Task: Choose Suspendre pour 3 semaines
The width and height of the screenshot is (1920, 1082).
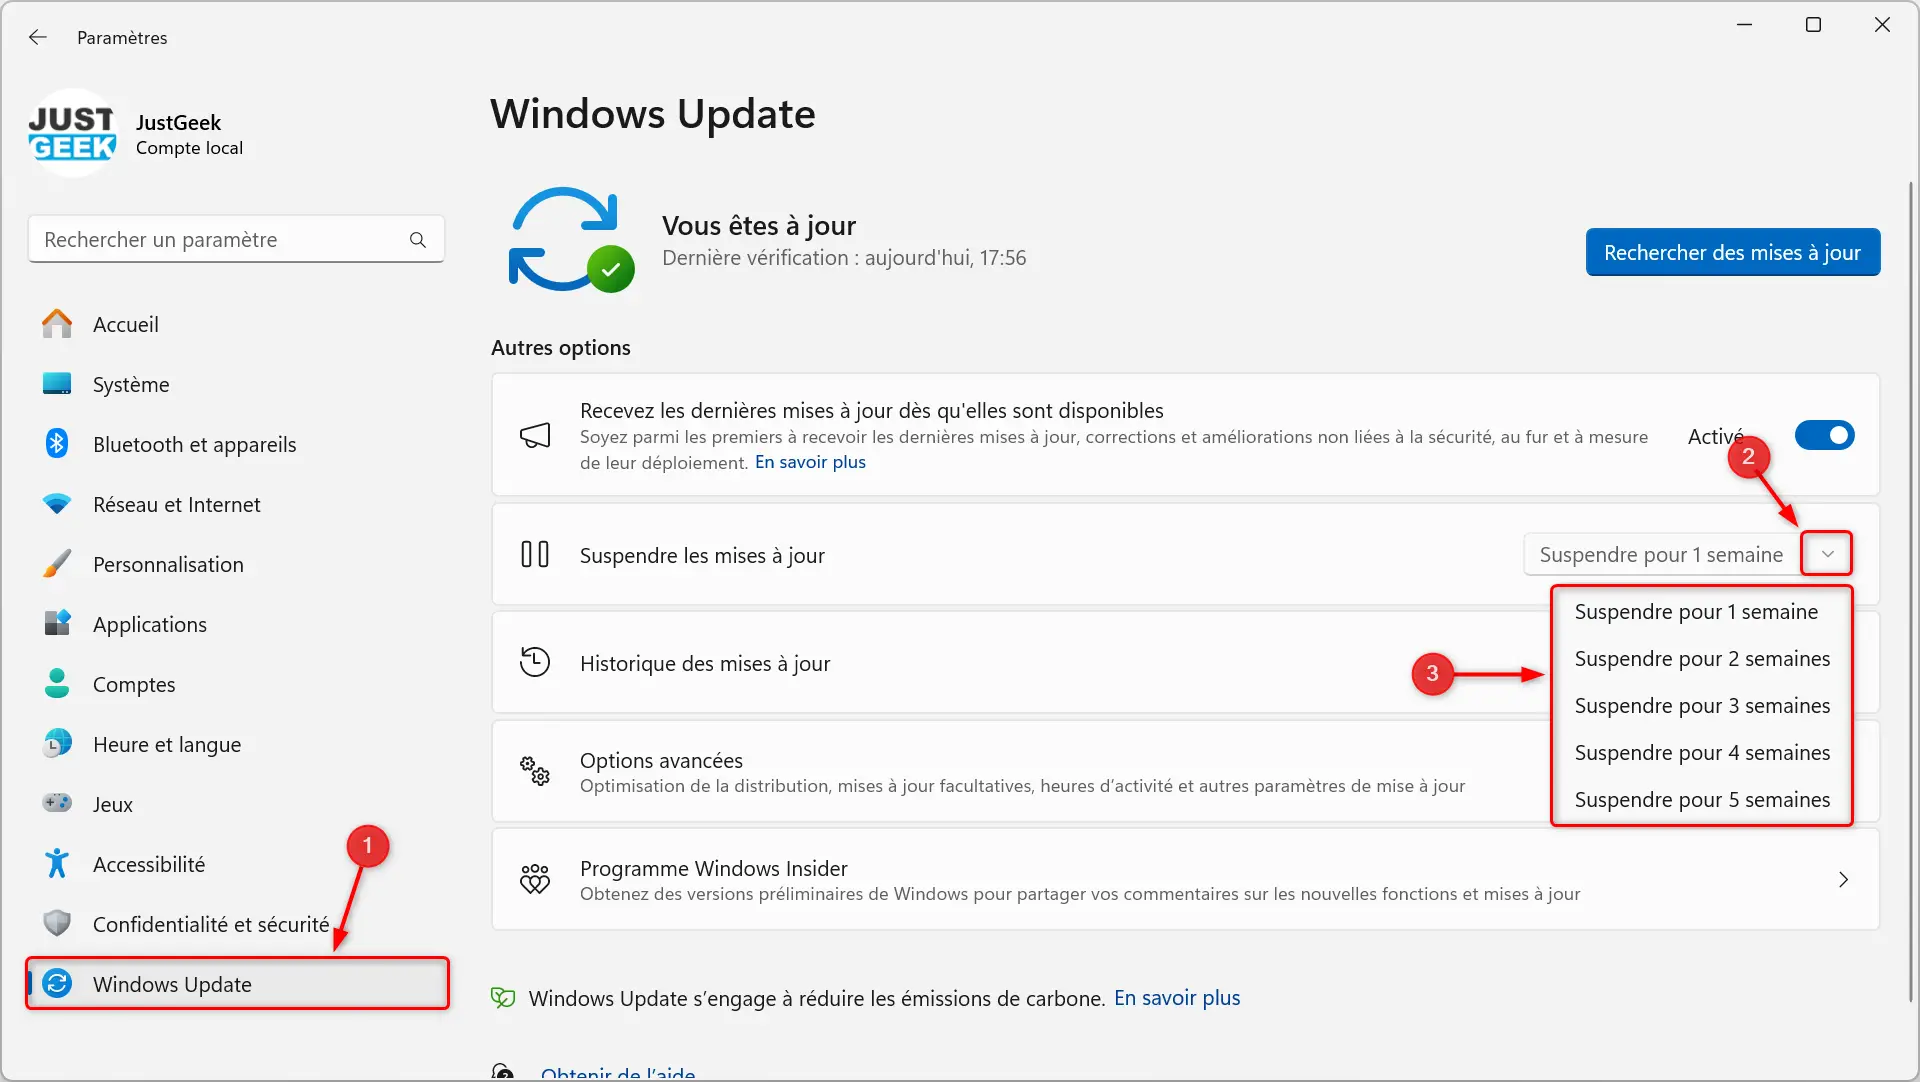Action: pos(1701,706)
